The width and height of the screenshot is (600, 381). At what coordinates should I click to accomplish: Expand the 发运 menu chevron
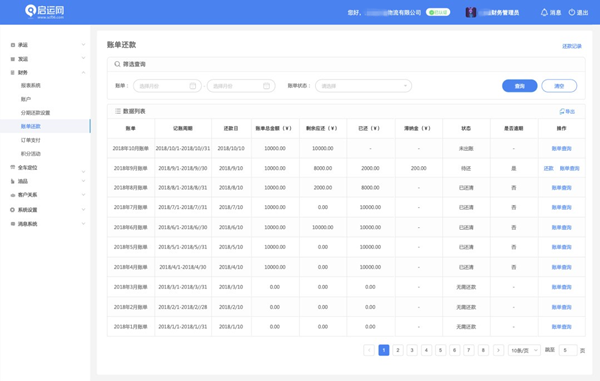tap(83, 58)
